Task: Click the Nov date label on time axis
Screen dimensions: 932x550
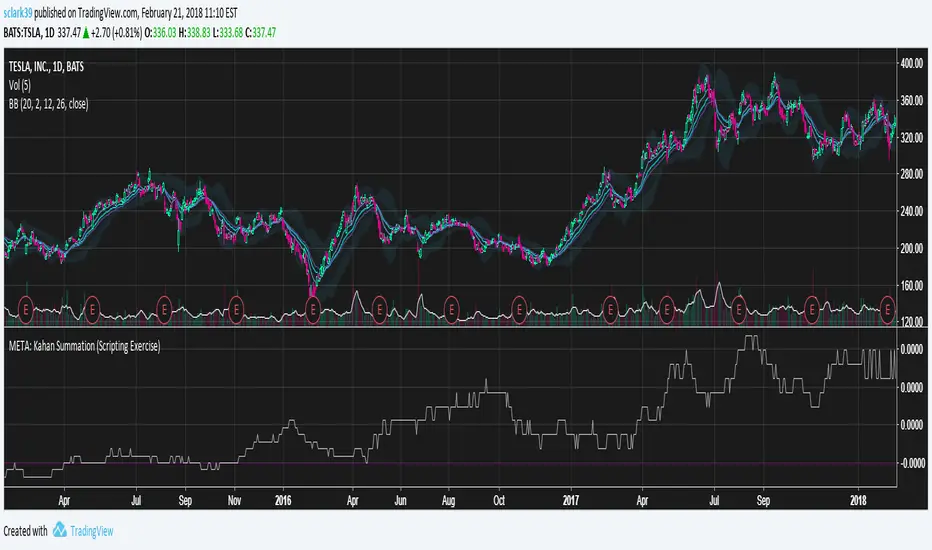Action: coord(234,501)
